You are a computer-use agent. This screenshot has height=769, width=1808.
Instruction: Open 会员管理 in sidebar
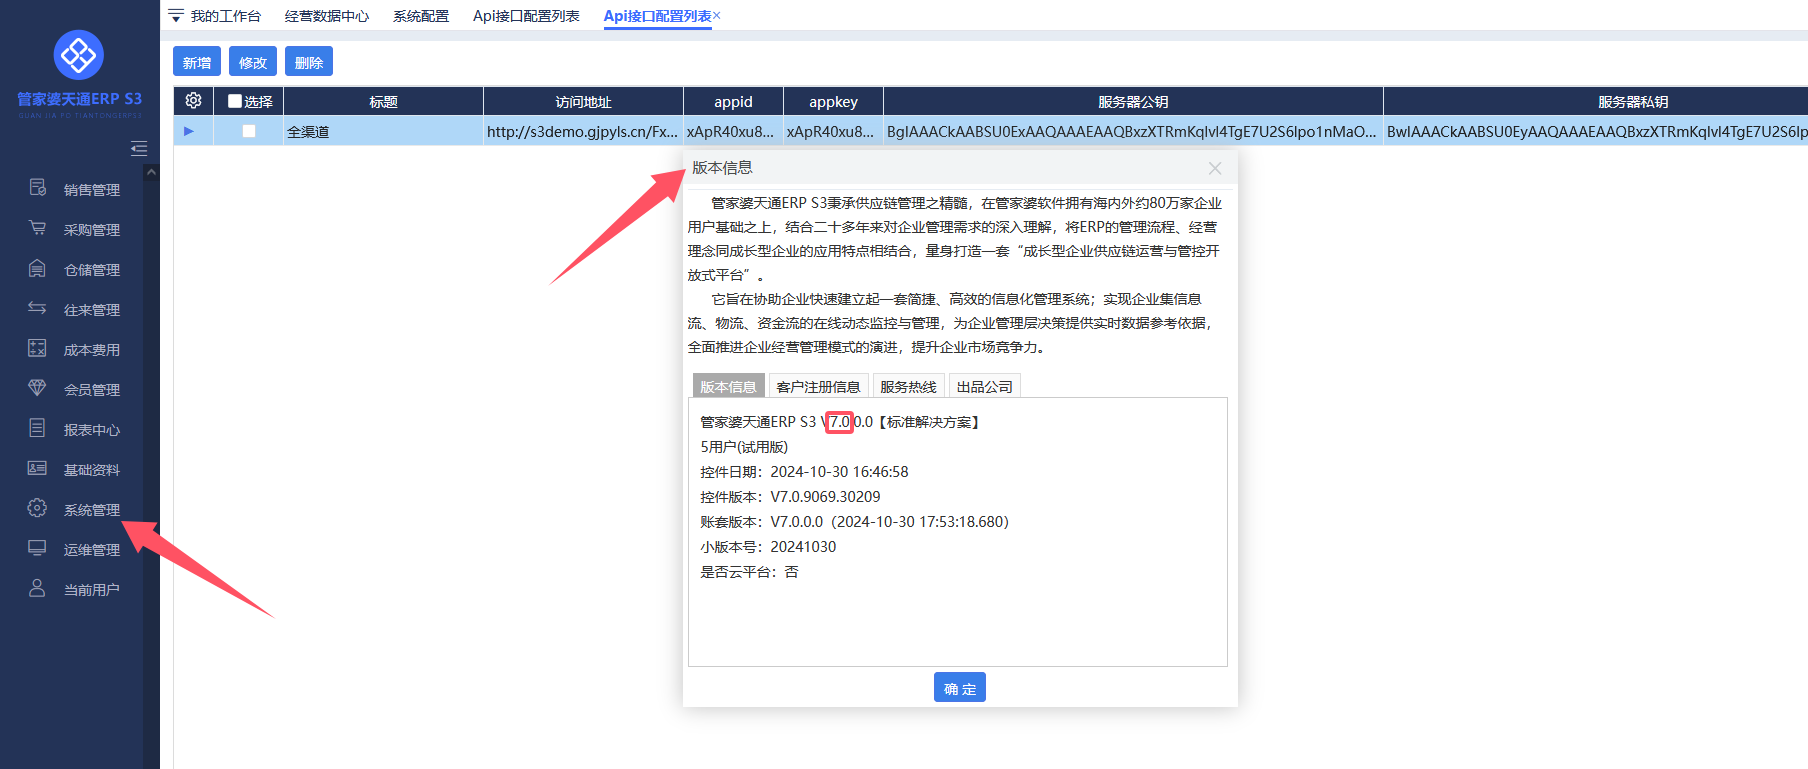pyautogui.click(x=92, y=389)
